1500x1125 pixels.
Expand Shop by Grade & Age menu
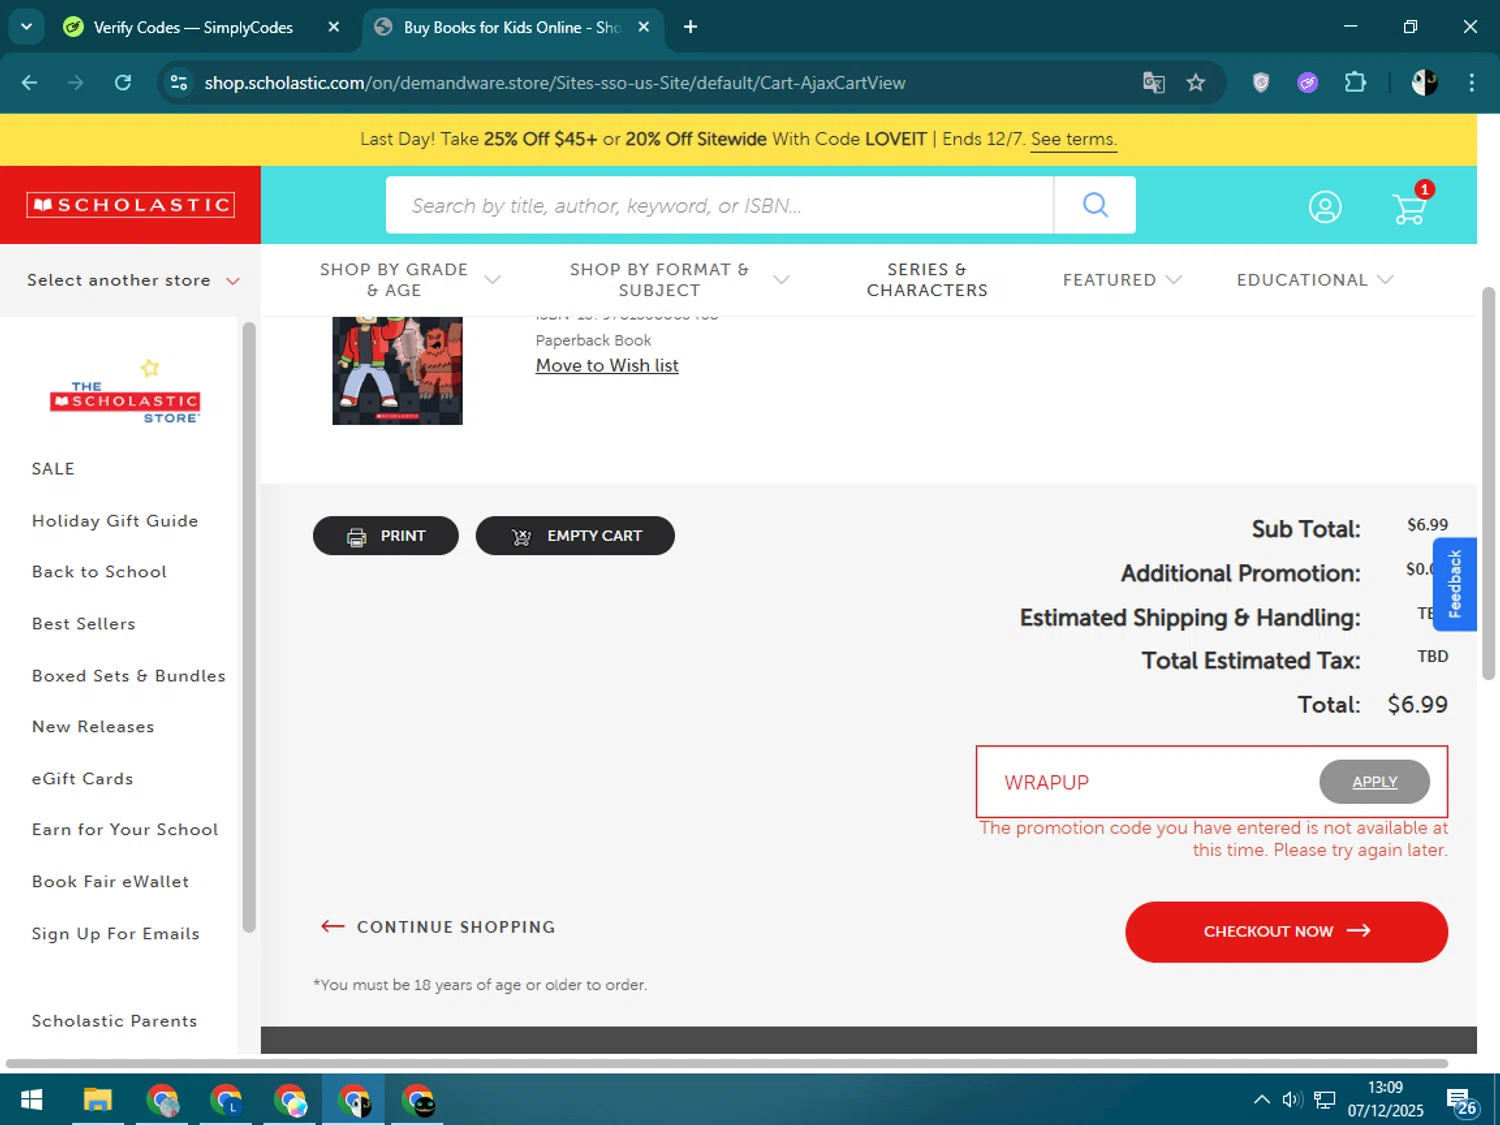click(x=409, y=280)
